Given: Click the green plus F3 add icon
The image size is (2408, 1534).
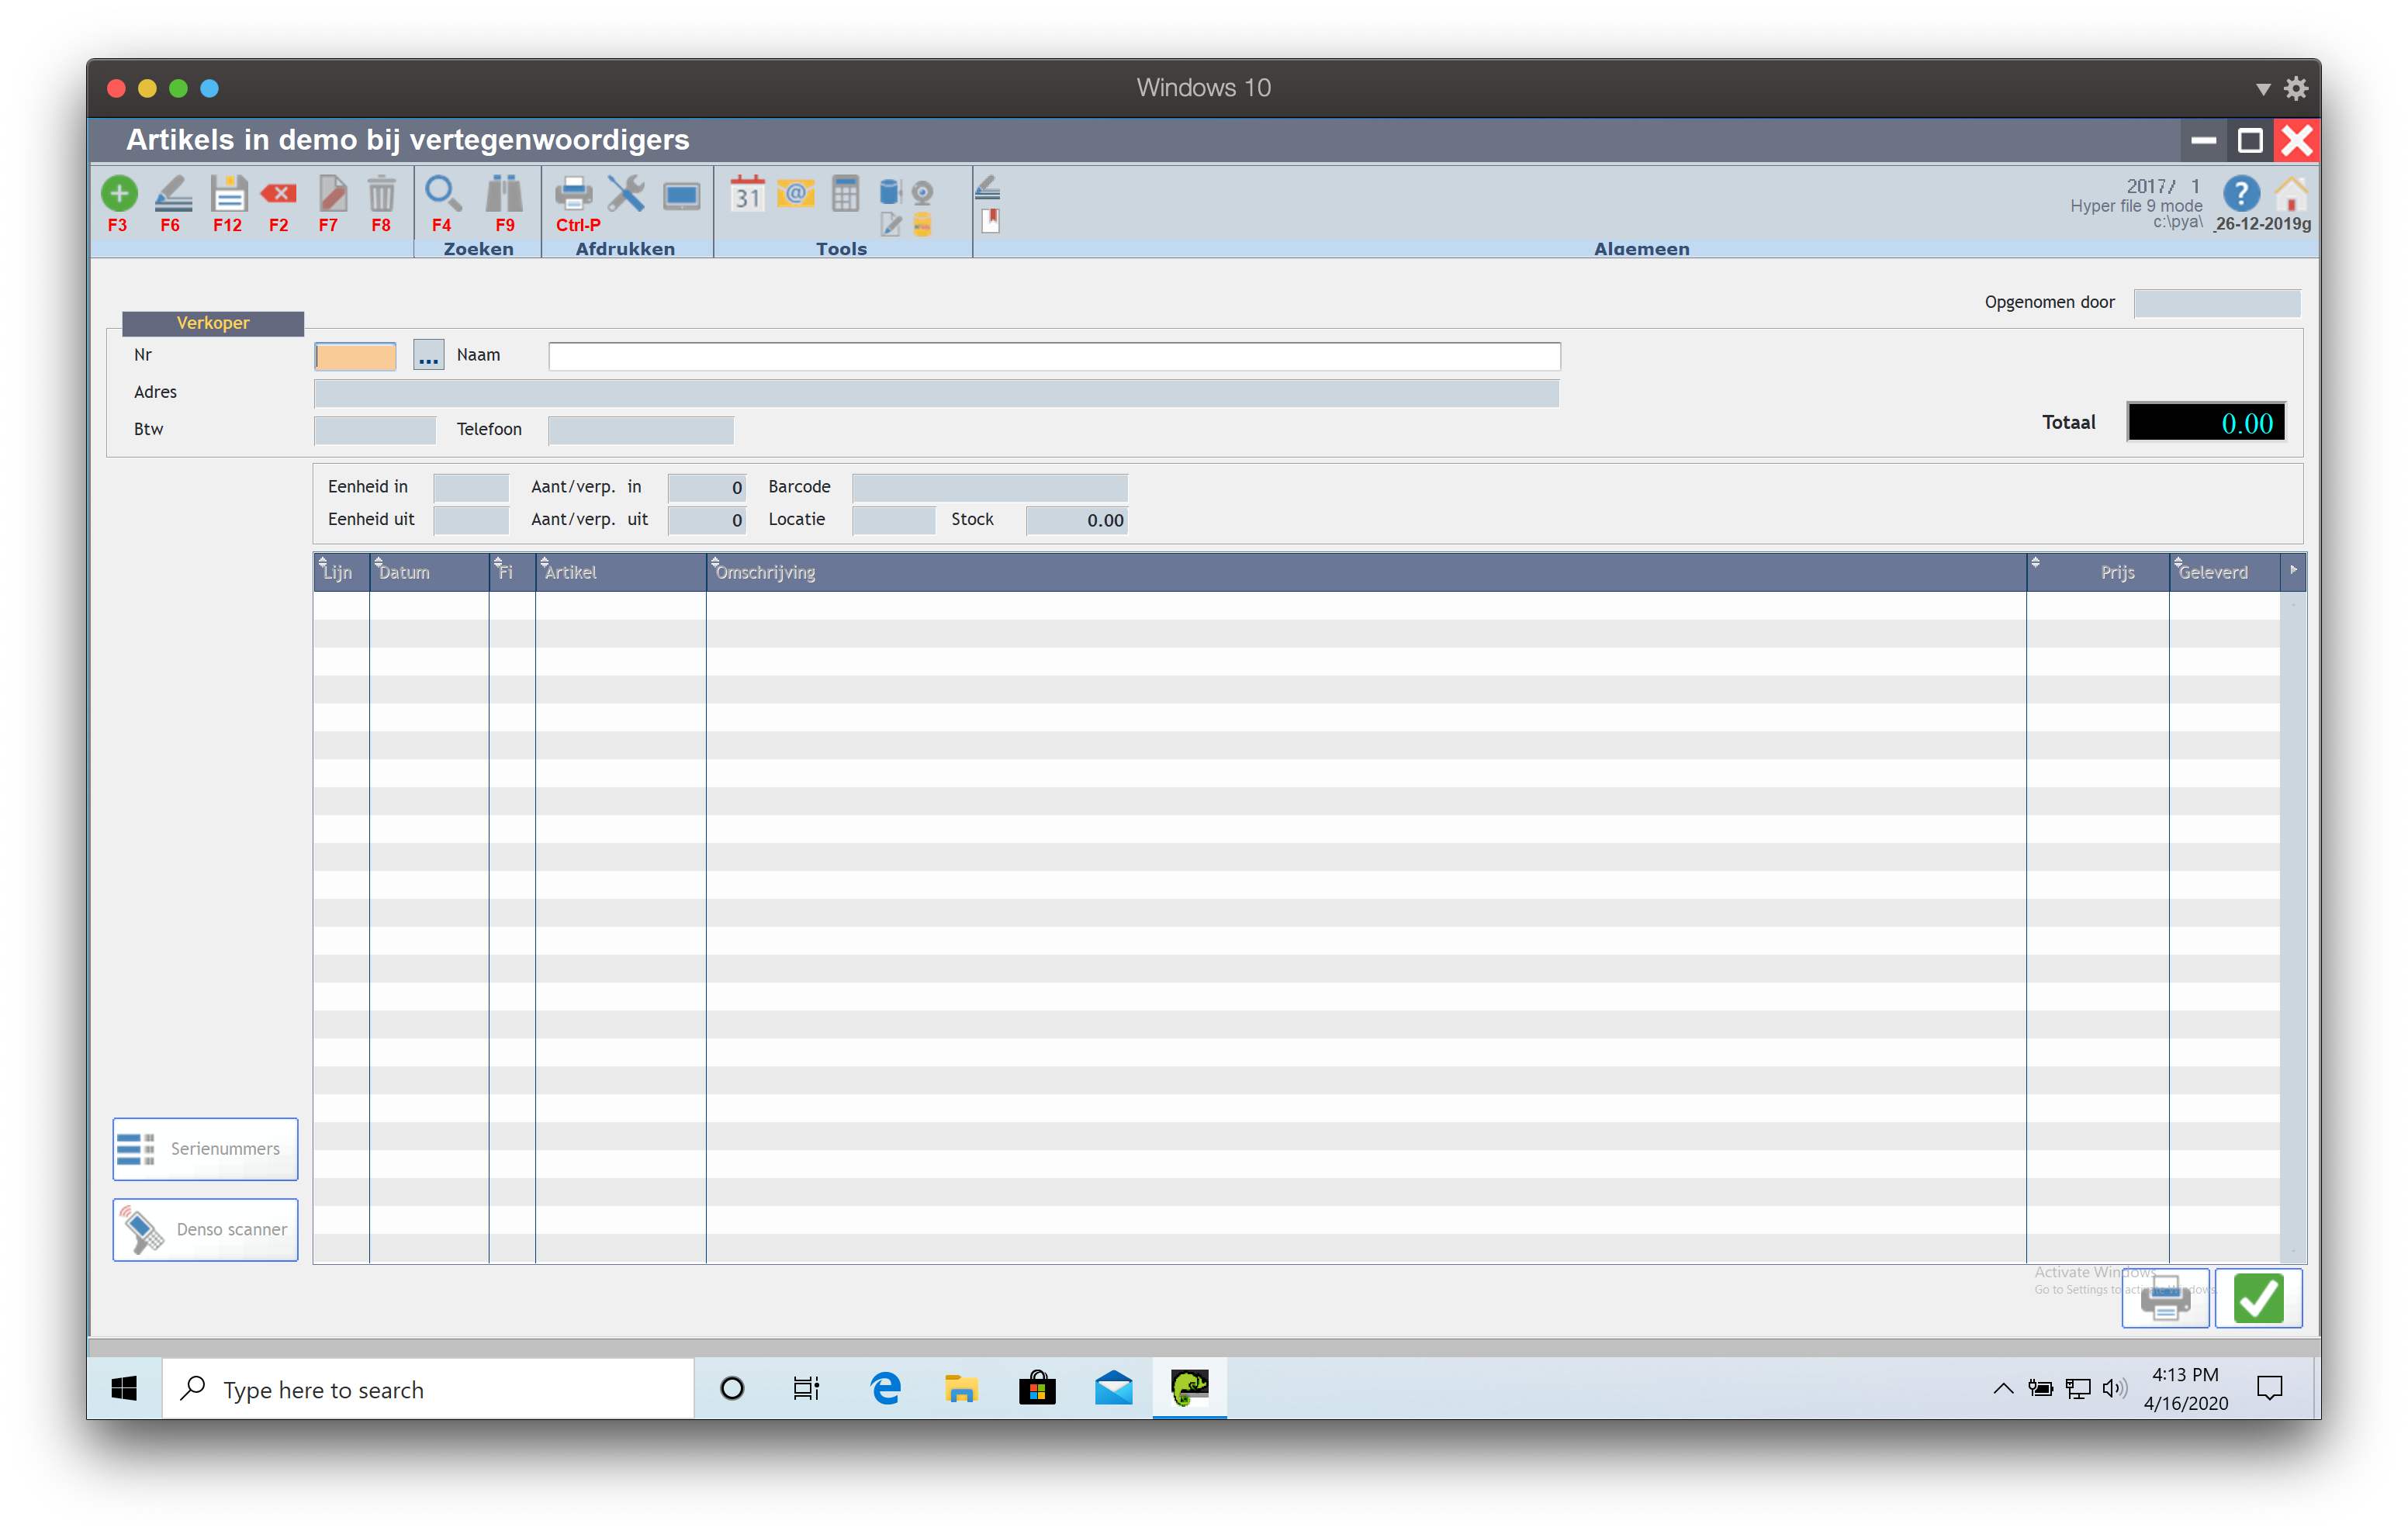Looking at the screenshot, I should pos(119,193).
